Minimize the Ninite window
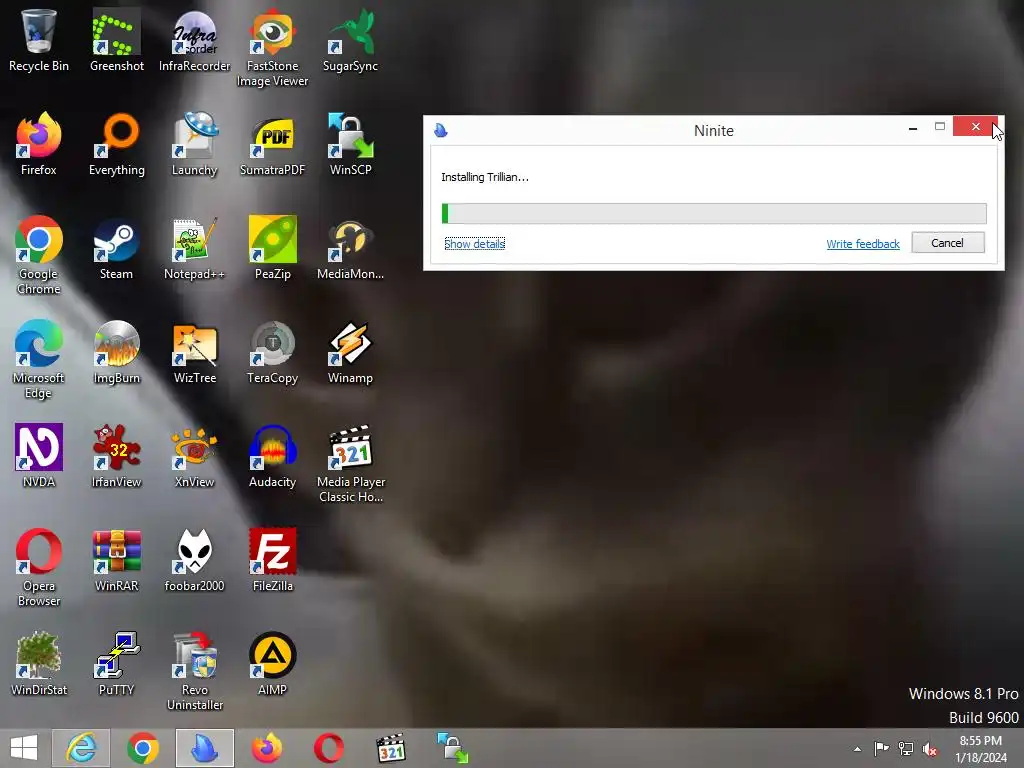This screenshot has width=1024, height=768. point(913,129)
